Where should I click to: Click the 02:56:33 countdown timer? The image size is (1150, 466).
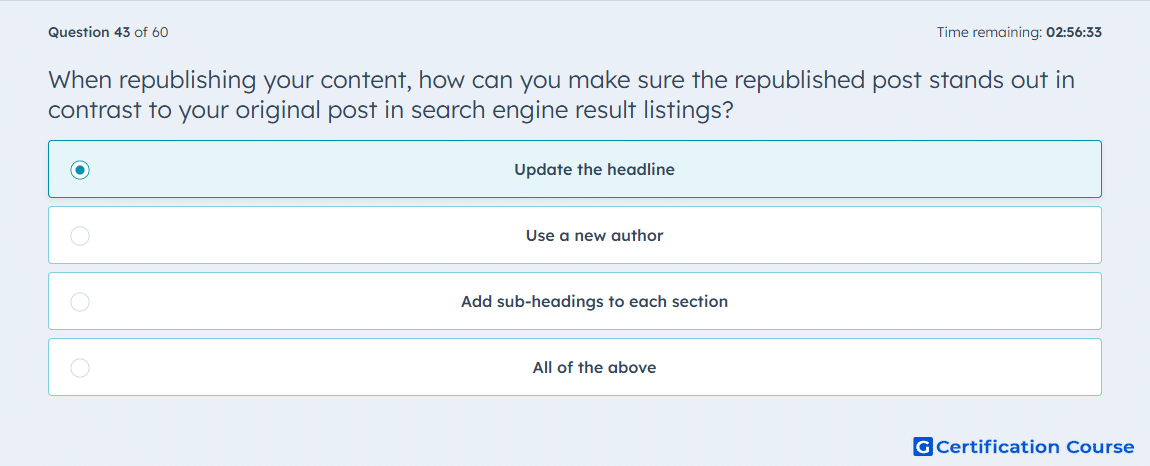(x=1074, y=32)
